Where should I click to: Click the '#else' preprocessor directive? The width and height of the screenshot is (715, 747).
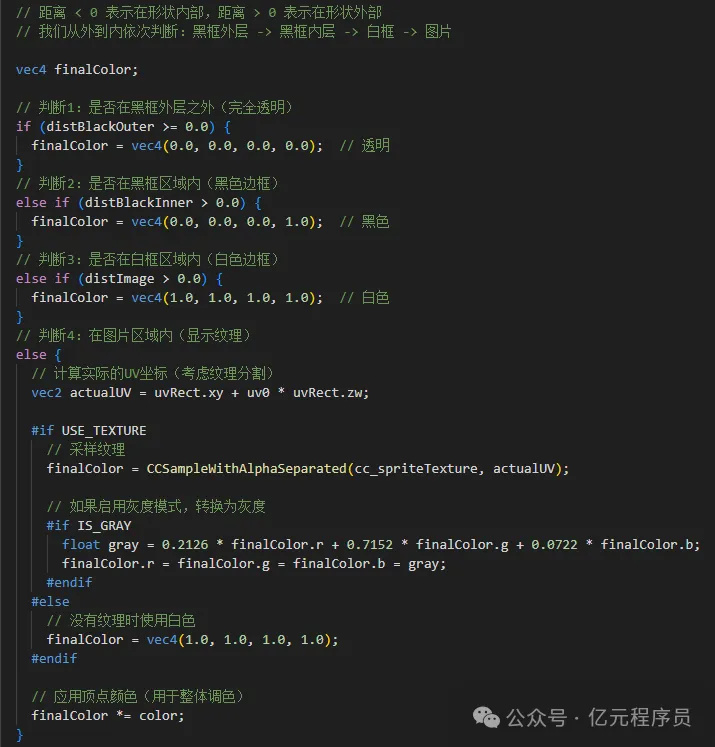50,602
